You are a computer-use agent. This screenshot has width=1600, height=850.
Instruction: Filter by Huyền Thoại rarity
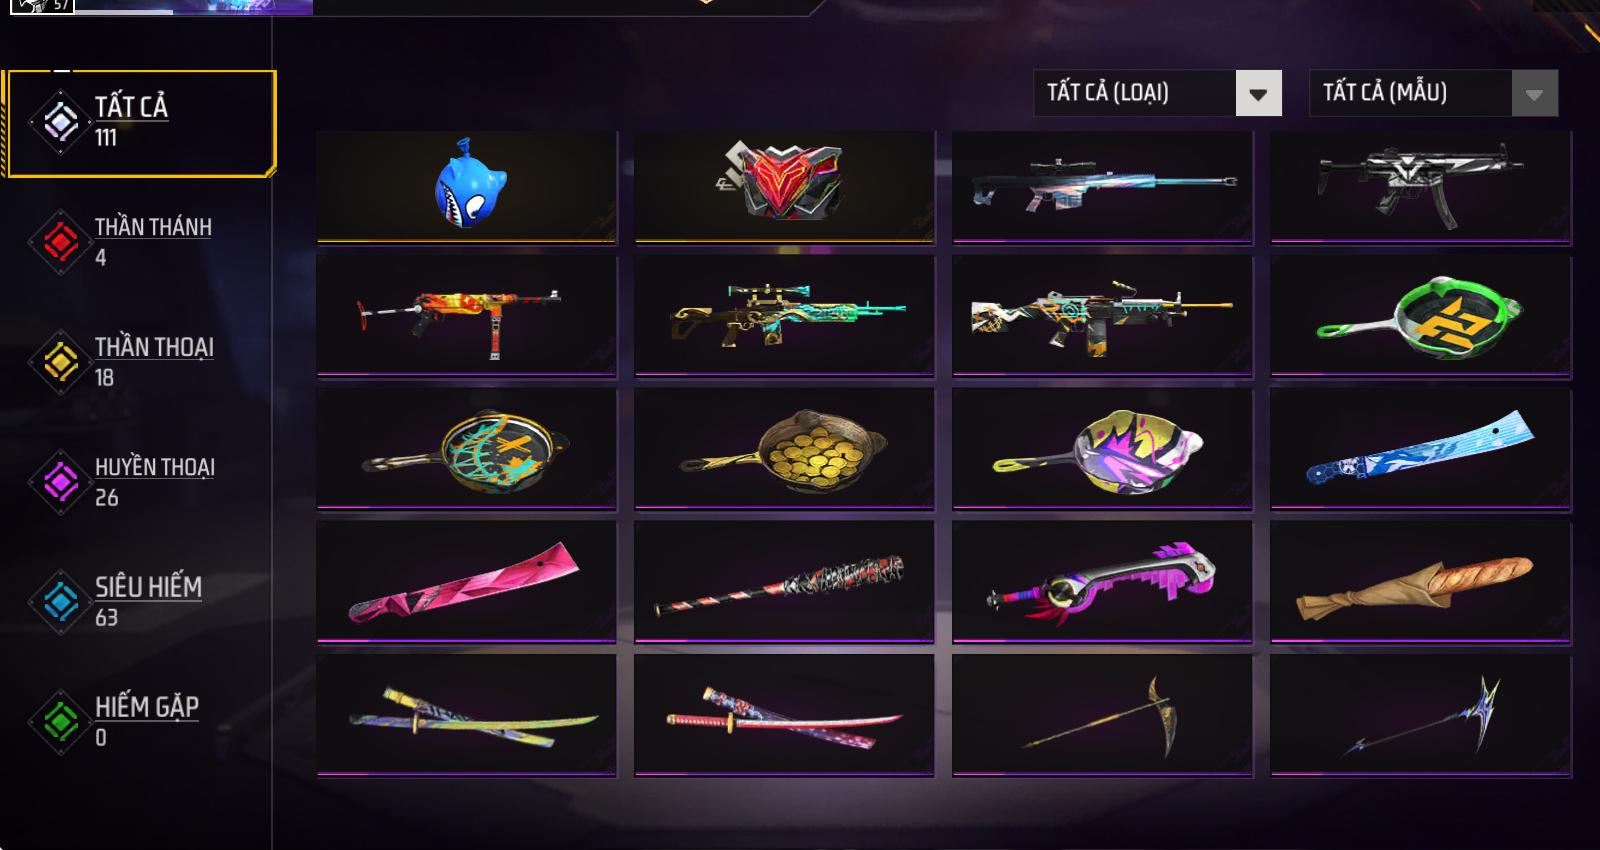pos(140,481)
